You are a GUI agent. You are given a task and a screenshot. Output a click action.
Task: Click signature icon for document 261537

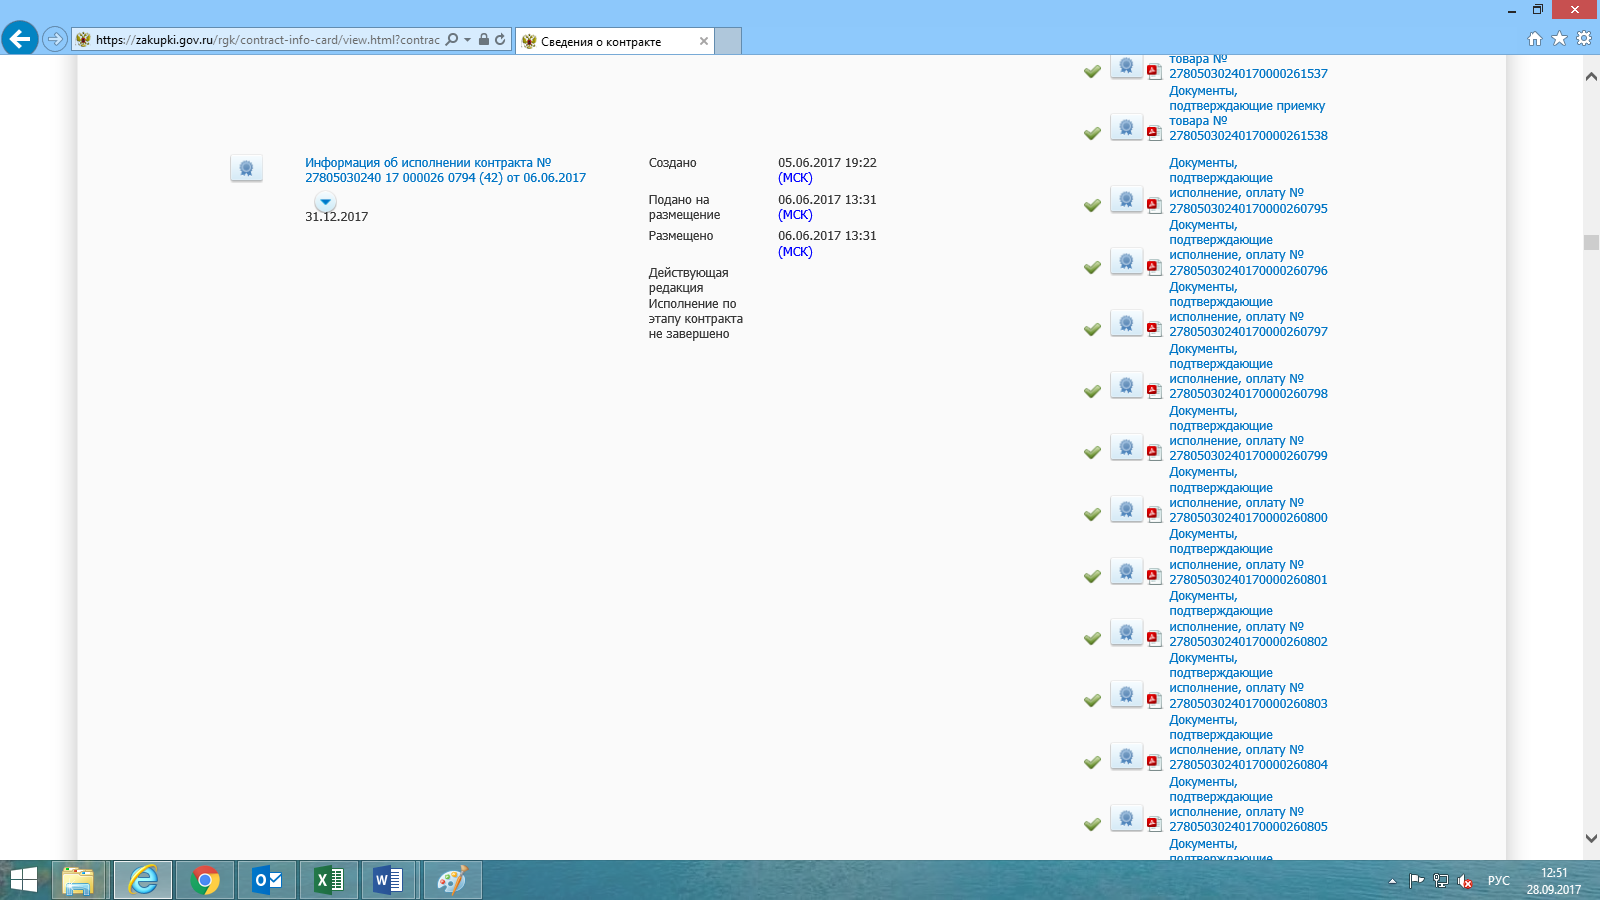point(1126,66)
